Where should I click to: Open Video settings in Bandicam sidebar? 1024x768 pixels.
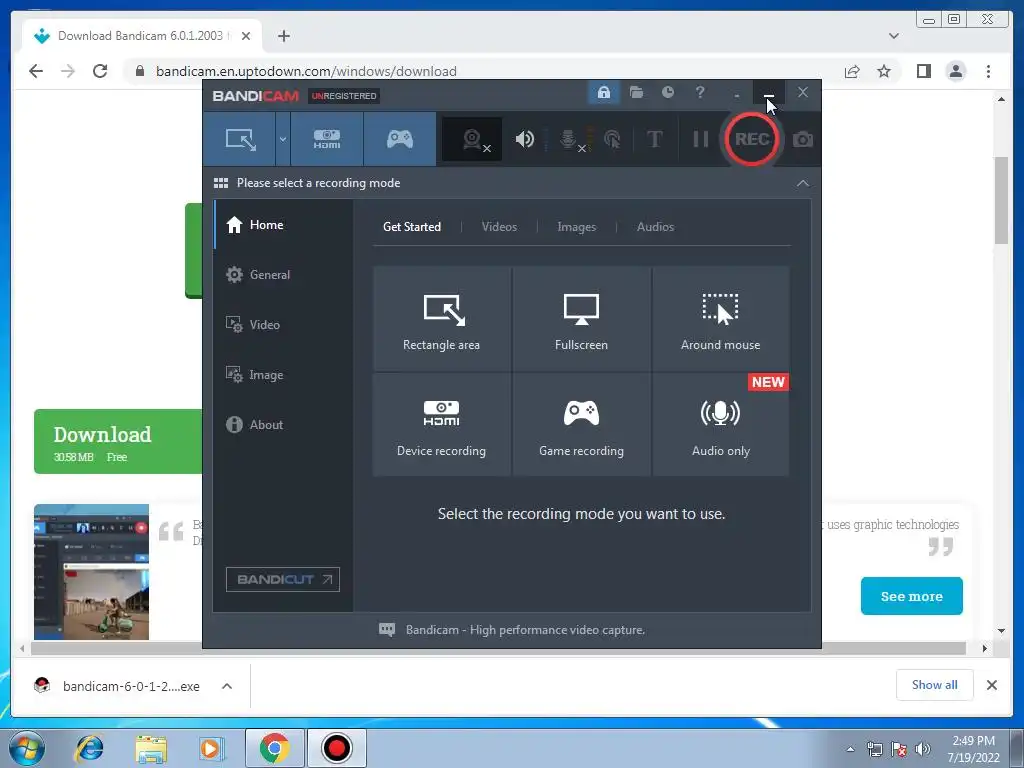[x=283, y=325]
